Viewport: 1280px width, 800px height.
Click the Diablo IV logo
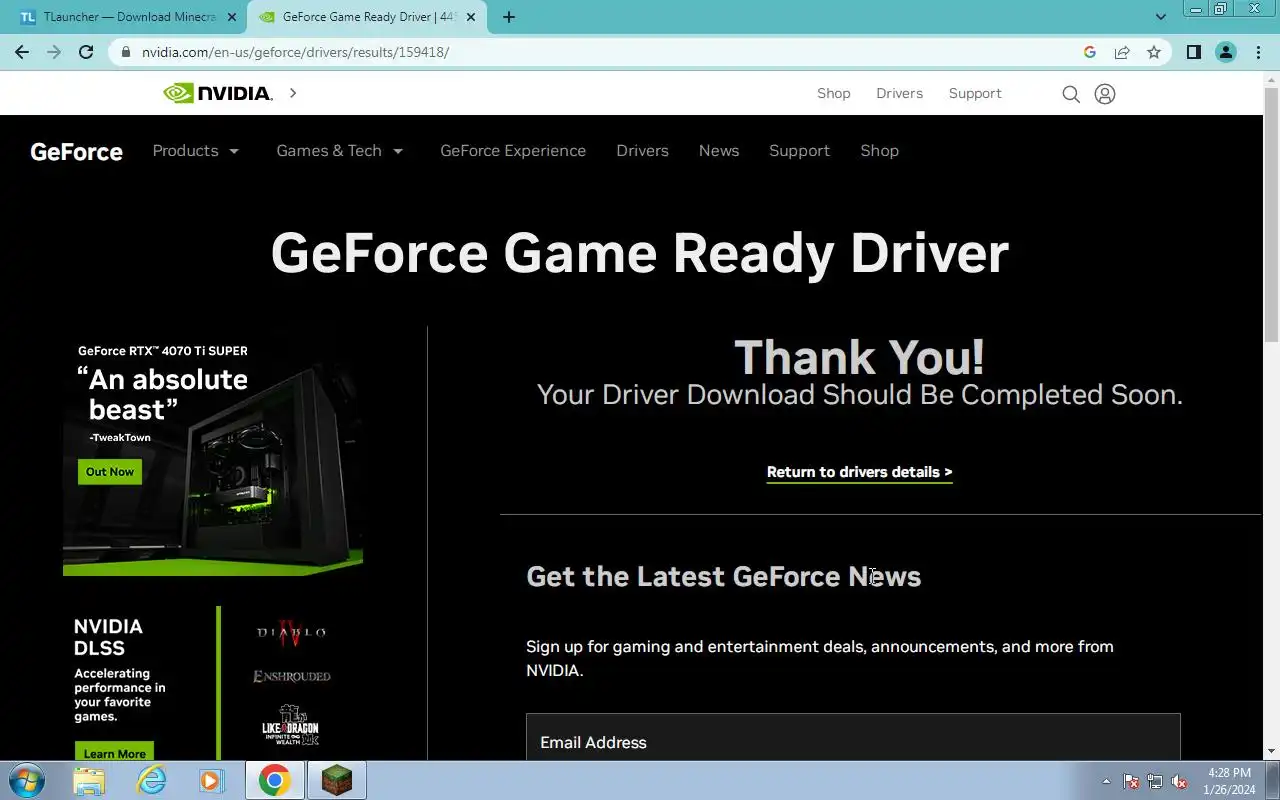(x=291, y=632)
